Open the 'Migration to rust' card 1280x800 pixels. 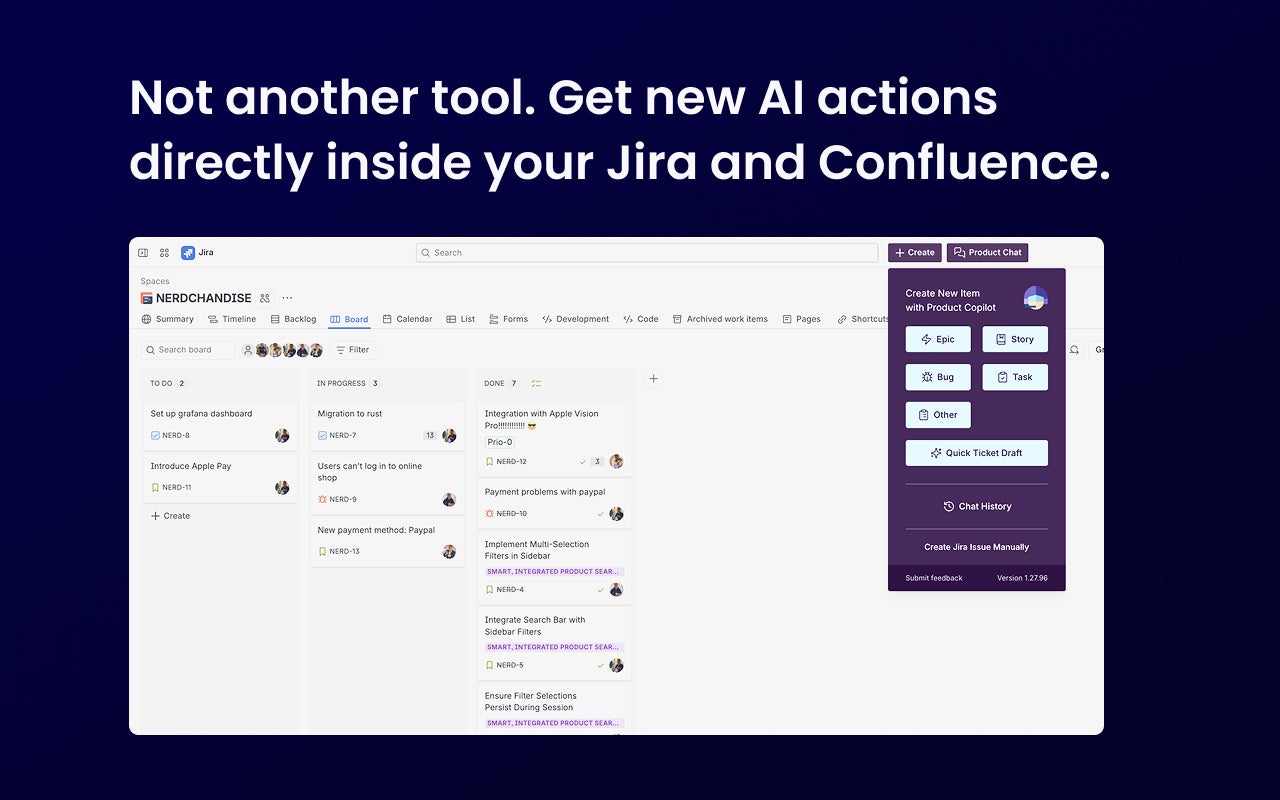[387, 425]
